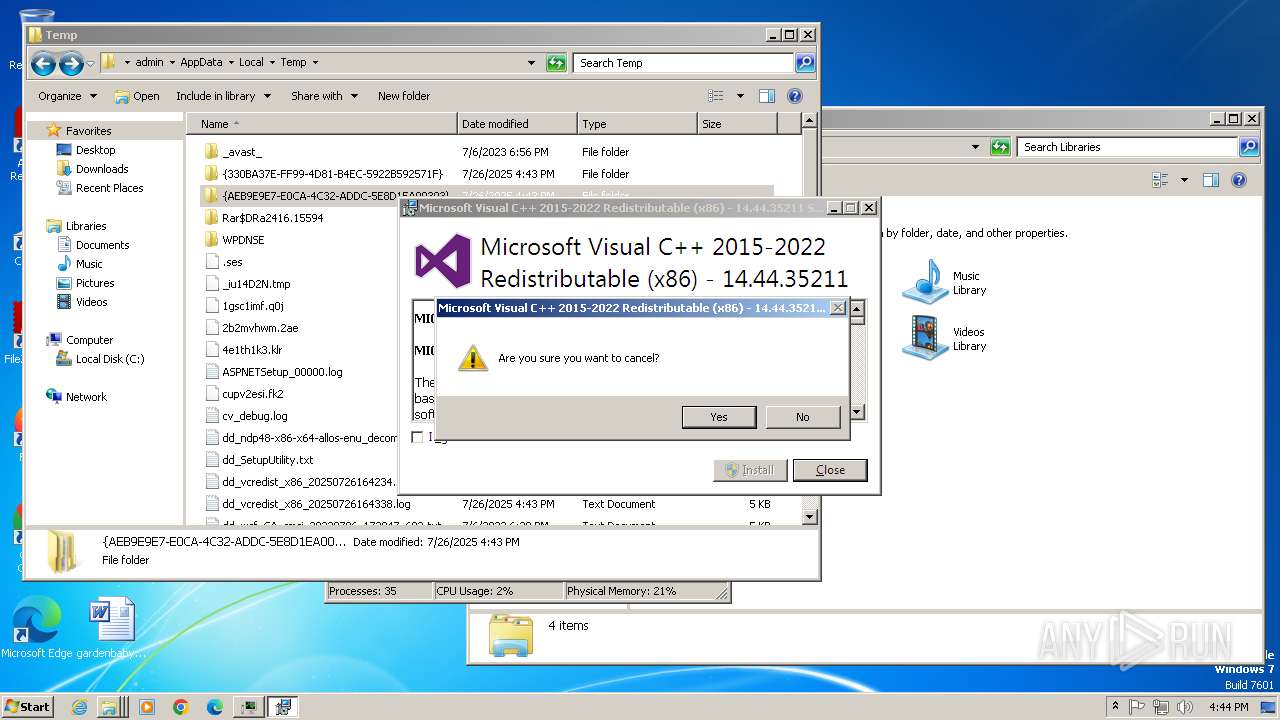Toggle preview pane in Libraries window
Viewport: 1280px width, 720px height.
[1211, 180]
